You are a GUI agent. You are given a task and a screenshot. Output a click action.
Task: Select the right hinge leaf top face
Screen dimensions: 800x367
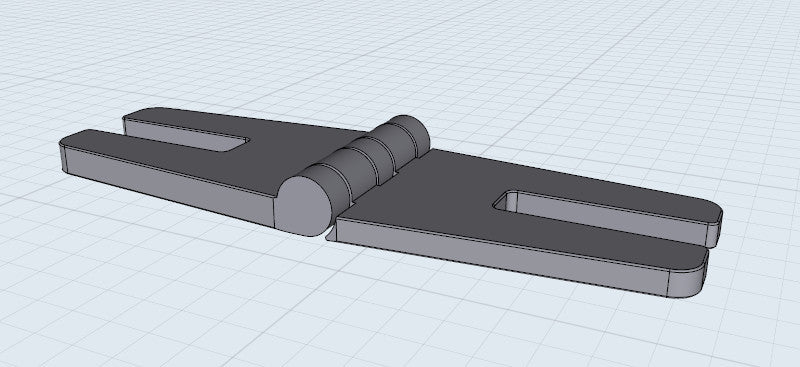434,194
